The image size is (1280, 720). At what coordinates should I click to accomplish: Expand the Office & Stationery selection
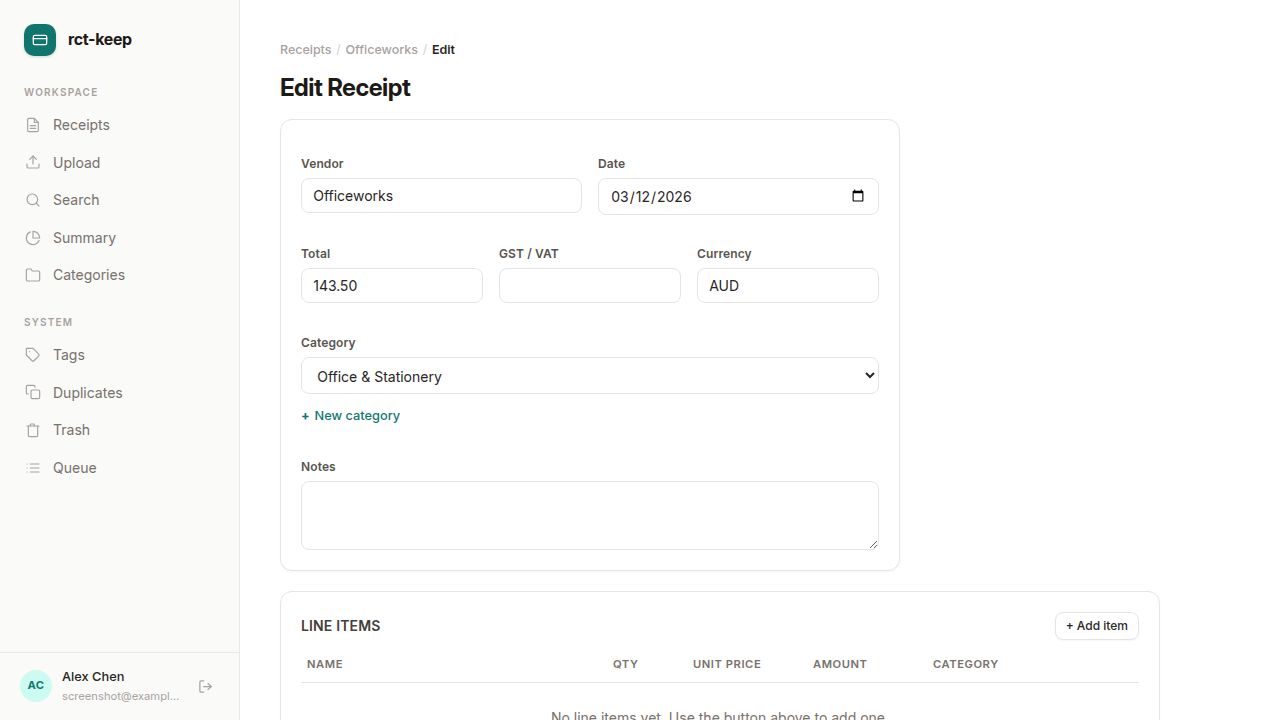click(589, 375)
